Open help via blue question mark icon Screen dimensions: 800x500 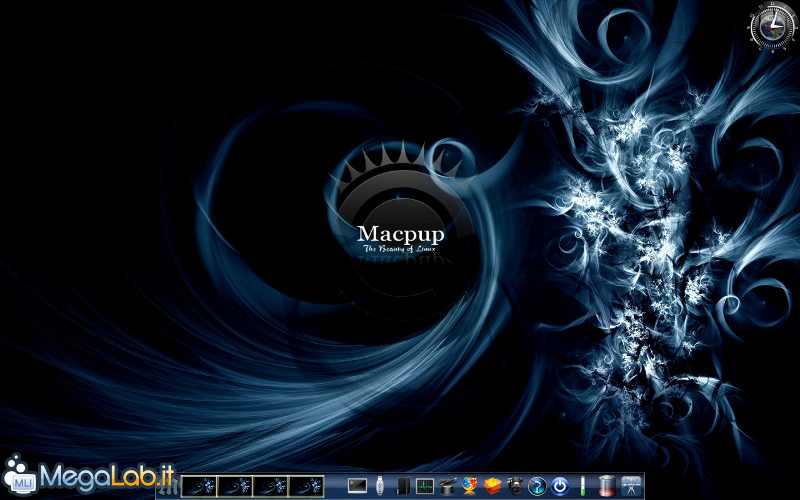coord(538,486)
